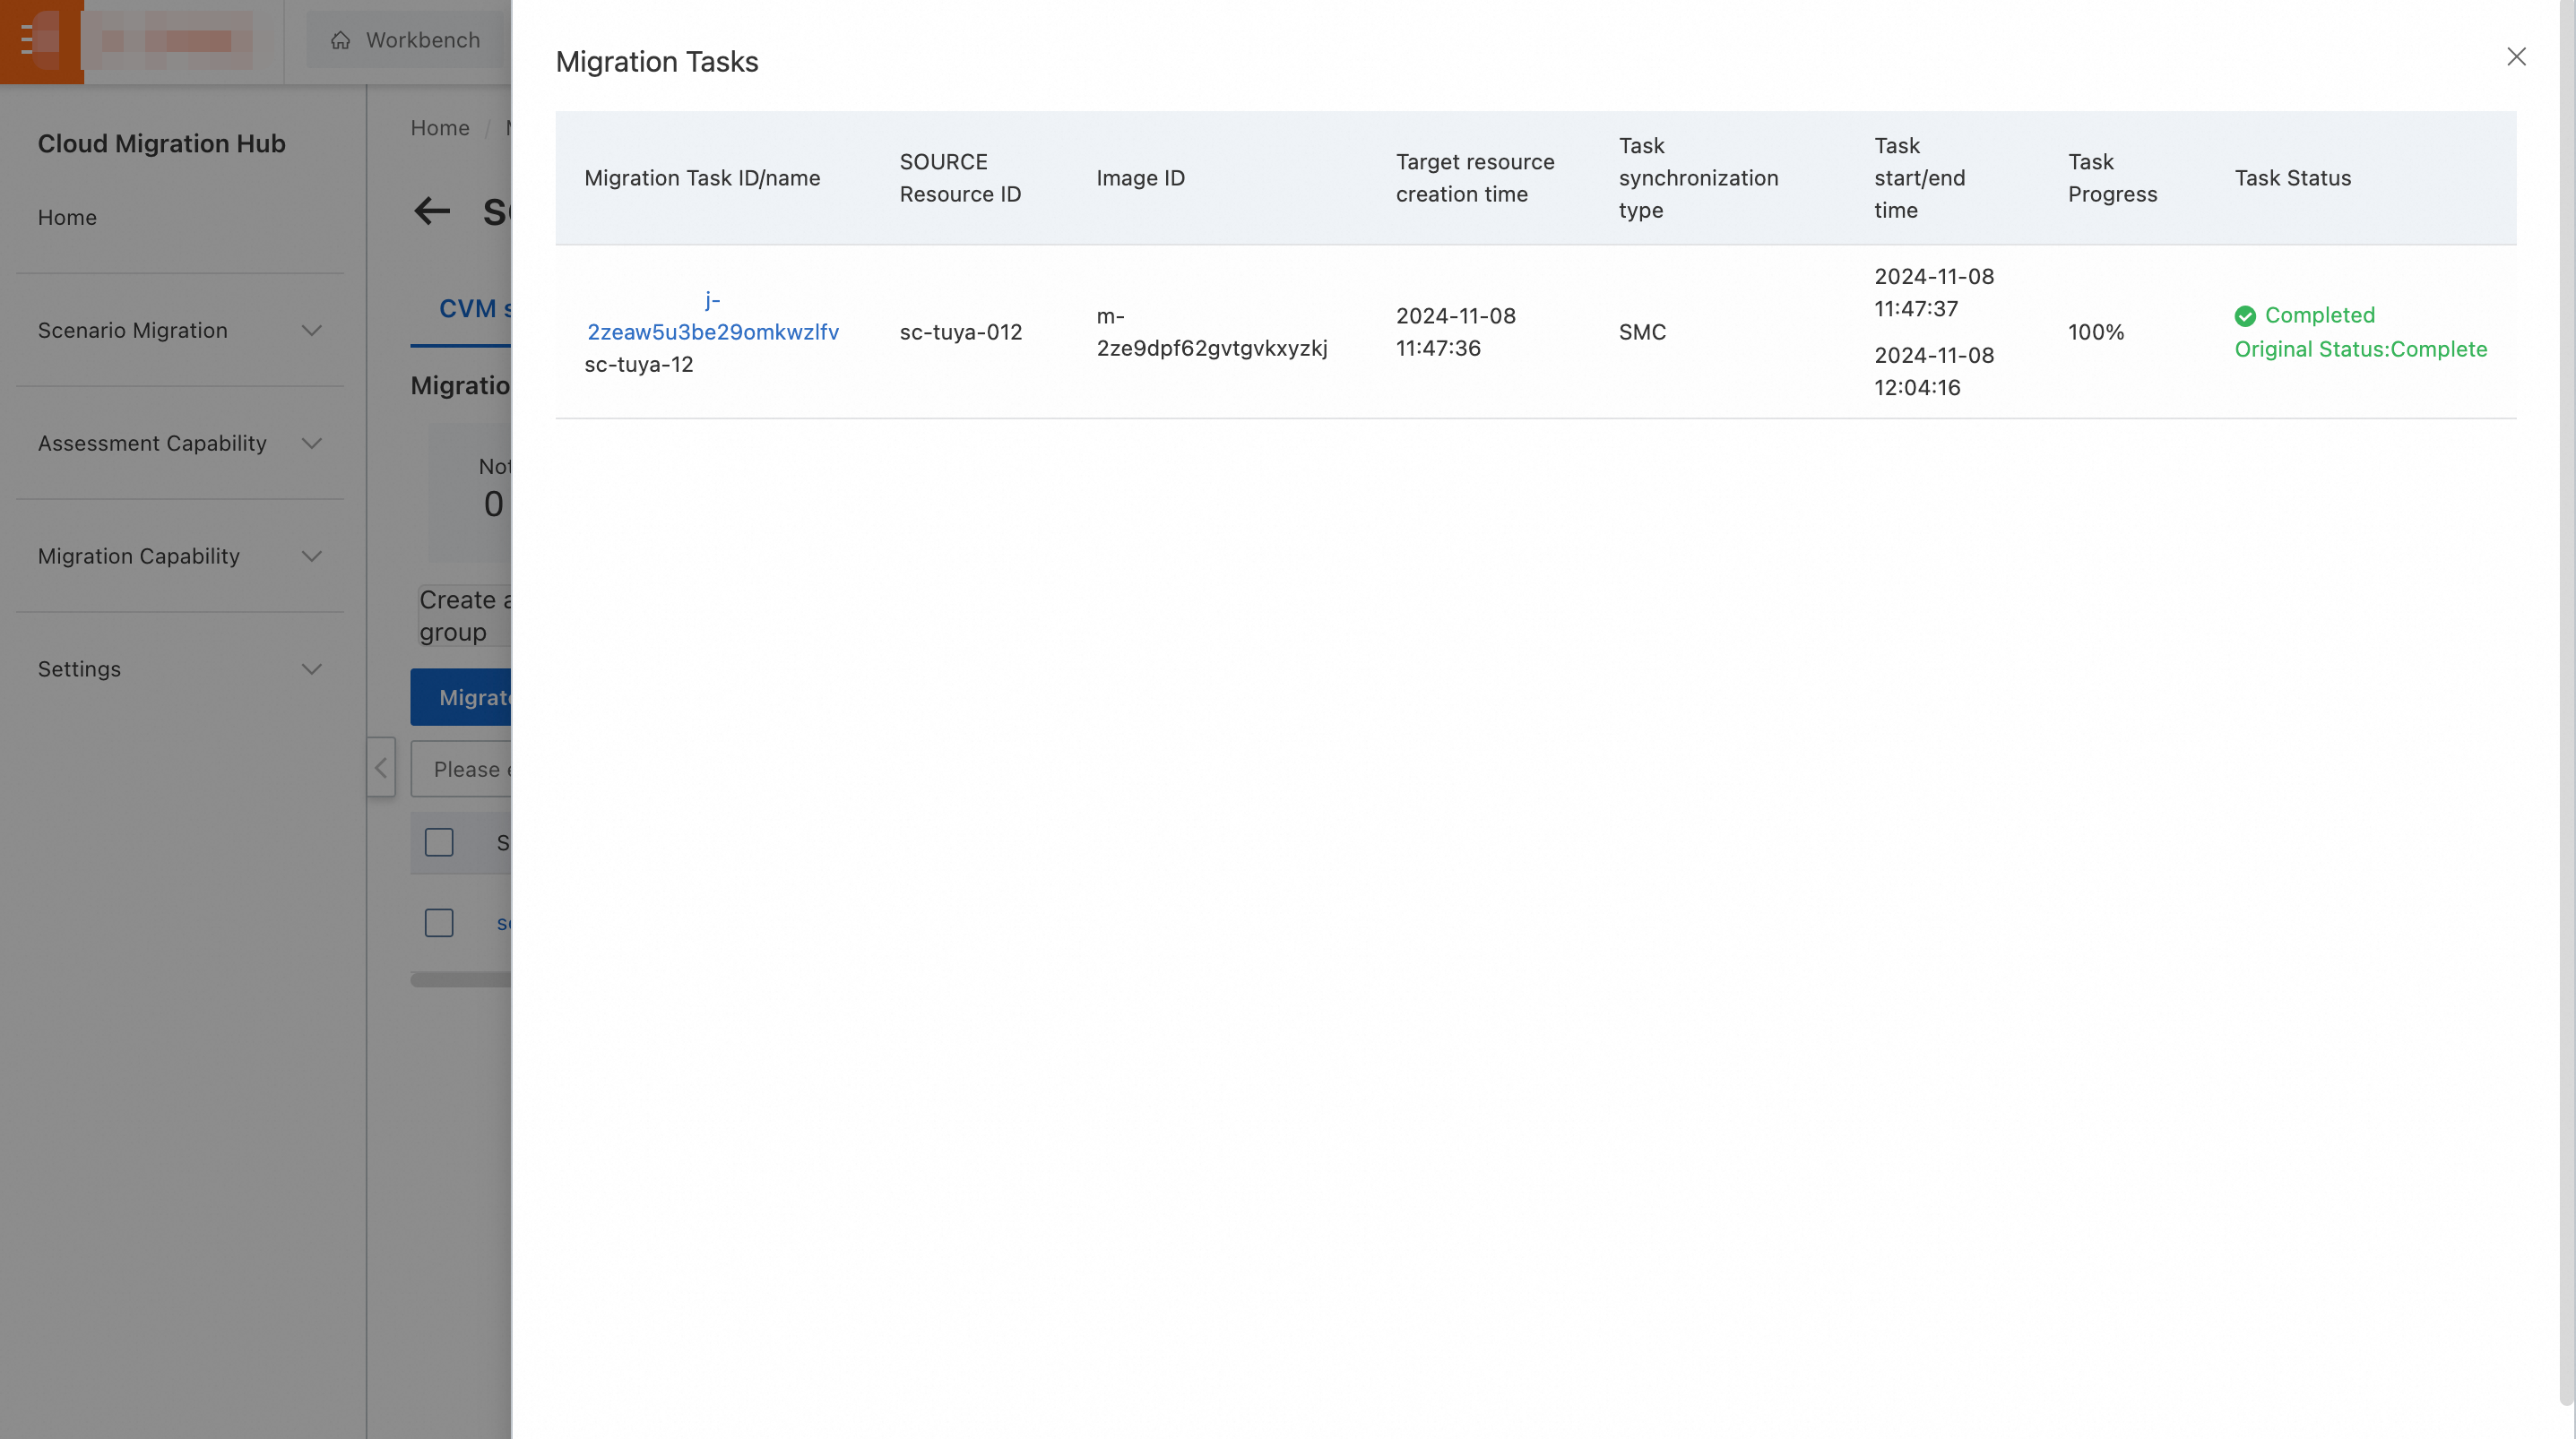The image size is (2576, 1439).
Task: Switch to the CVM tab
Action: pos(468,309)
